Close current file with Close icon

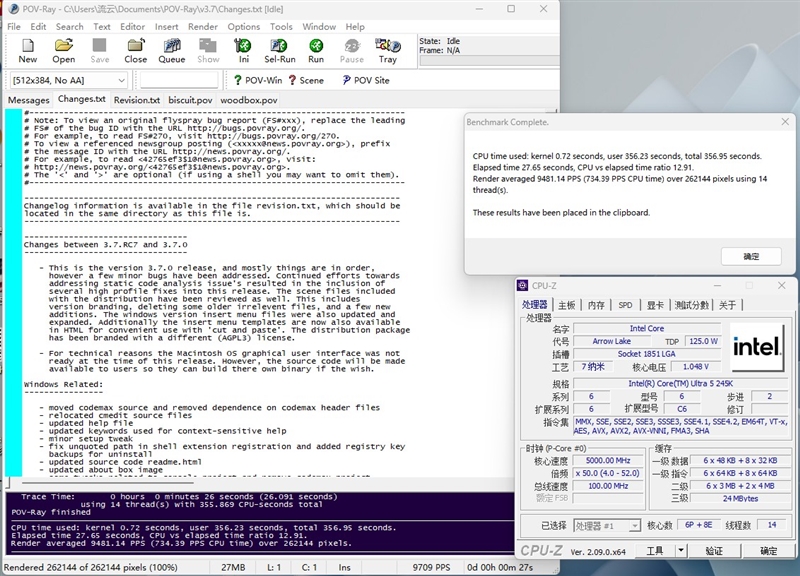pos(136,51)
